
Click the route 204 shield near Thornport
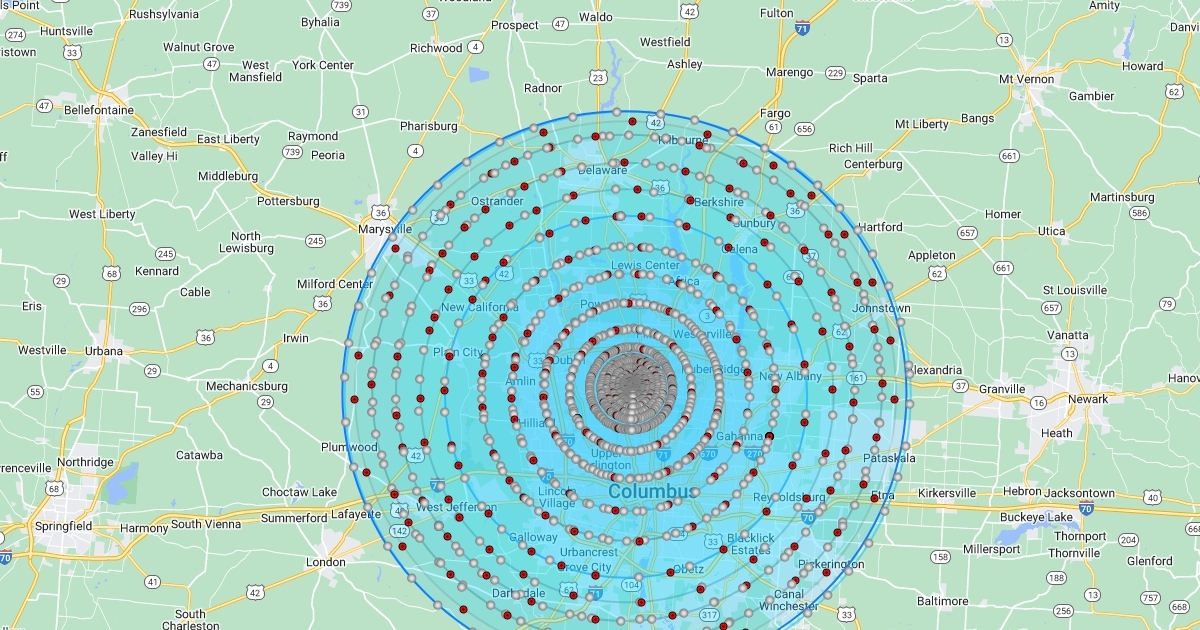1128,540
